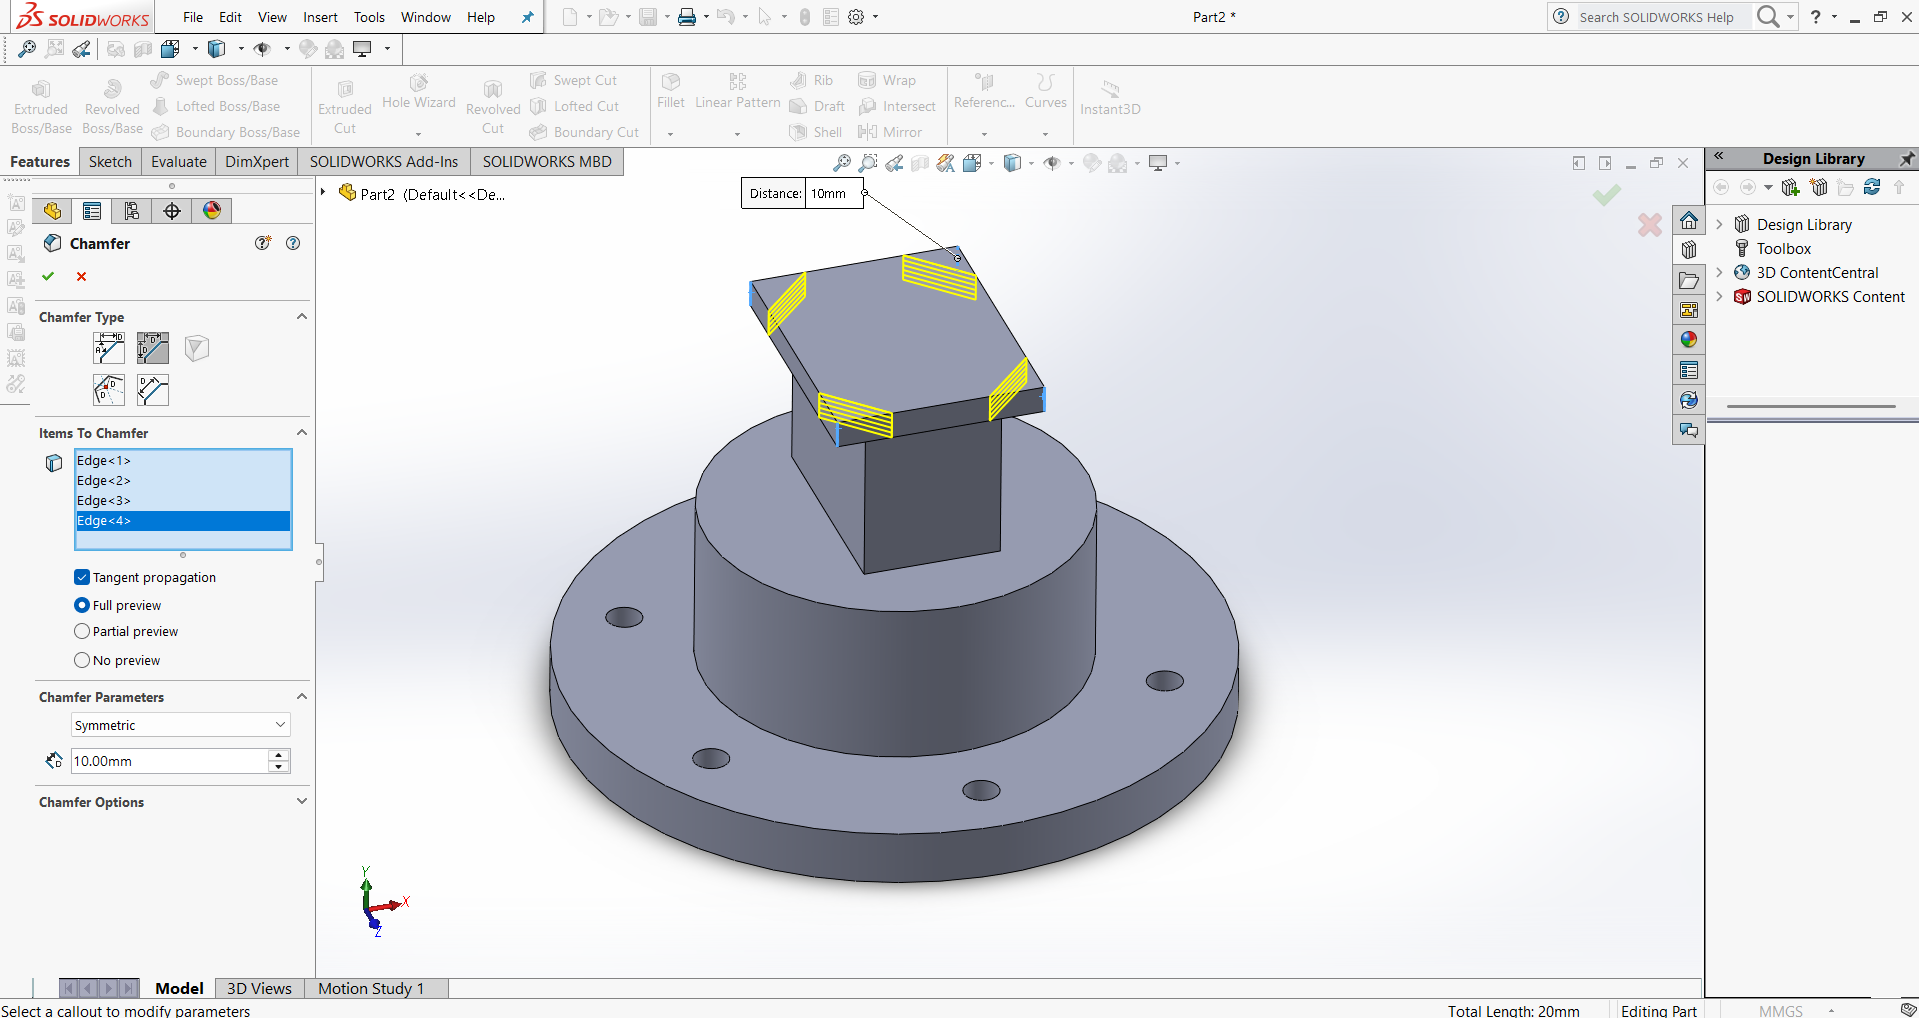Cancel chamfer with red X in panel
This screenshot has height=1018, width=1919.
point(82,276)
